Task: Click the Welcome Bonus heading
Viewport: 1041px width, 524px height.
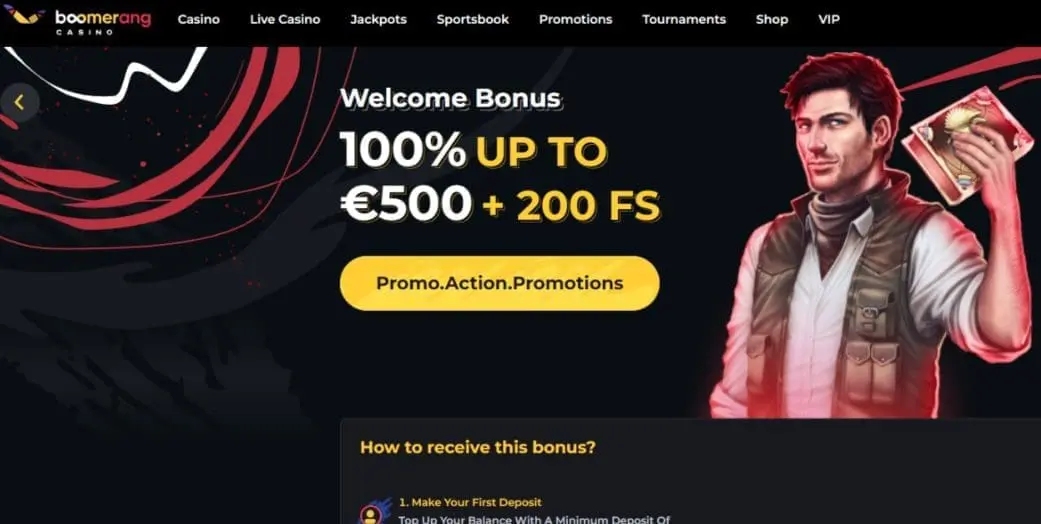Action: point(451,99)
